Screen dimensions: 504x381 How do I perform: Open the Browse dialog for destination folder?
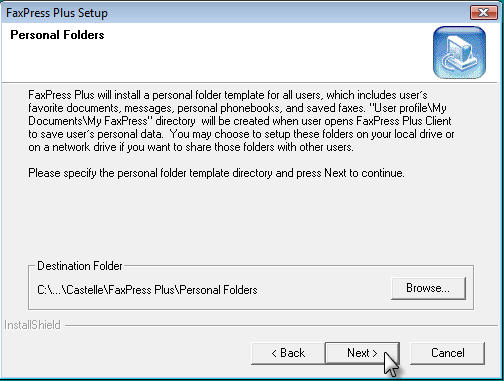click(428, 288)
